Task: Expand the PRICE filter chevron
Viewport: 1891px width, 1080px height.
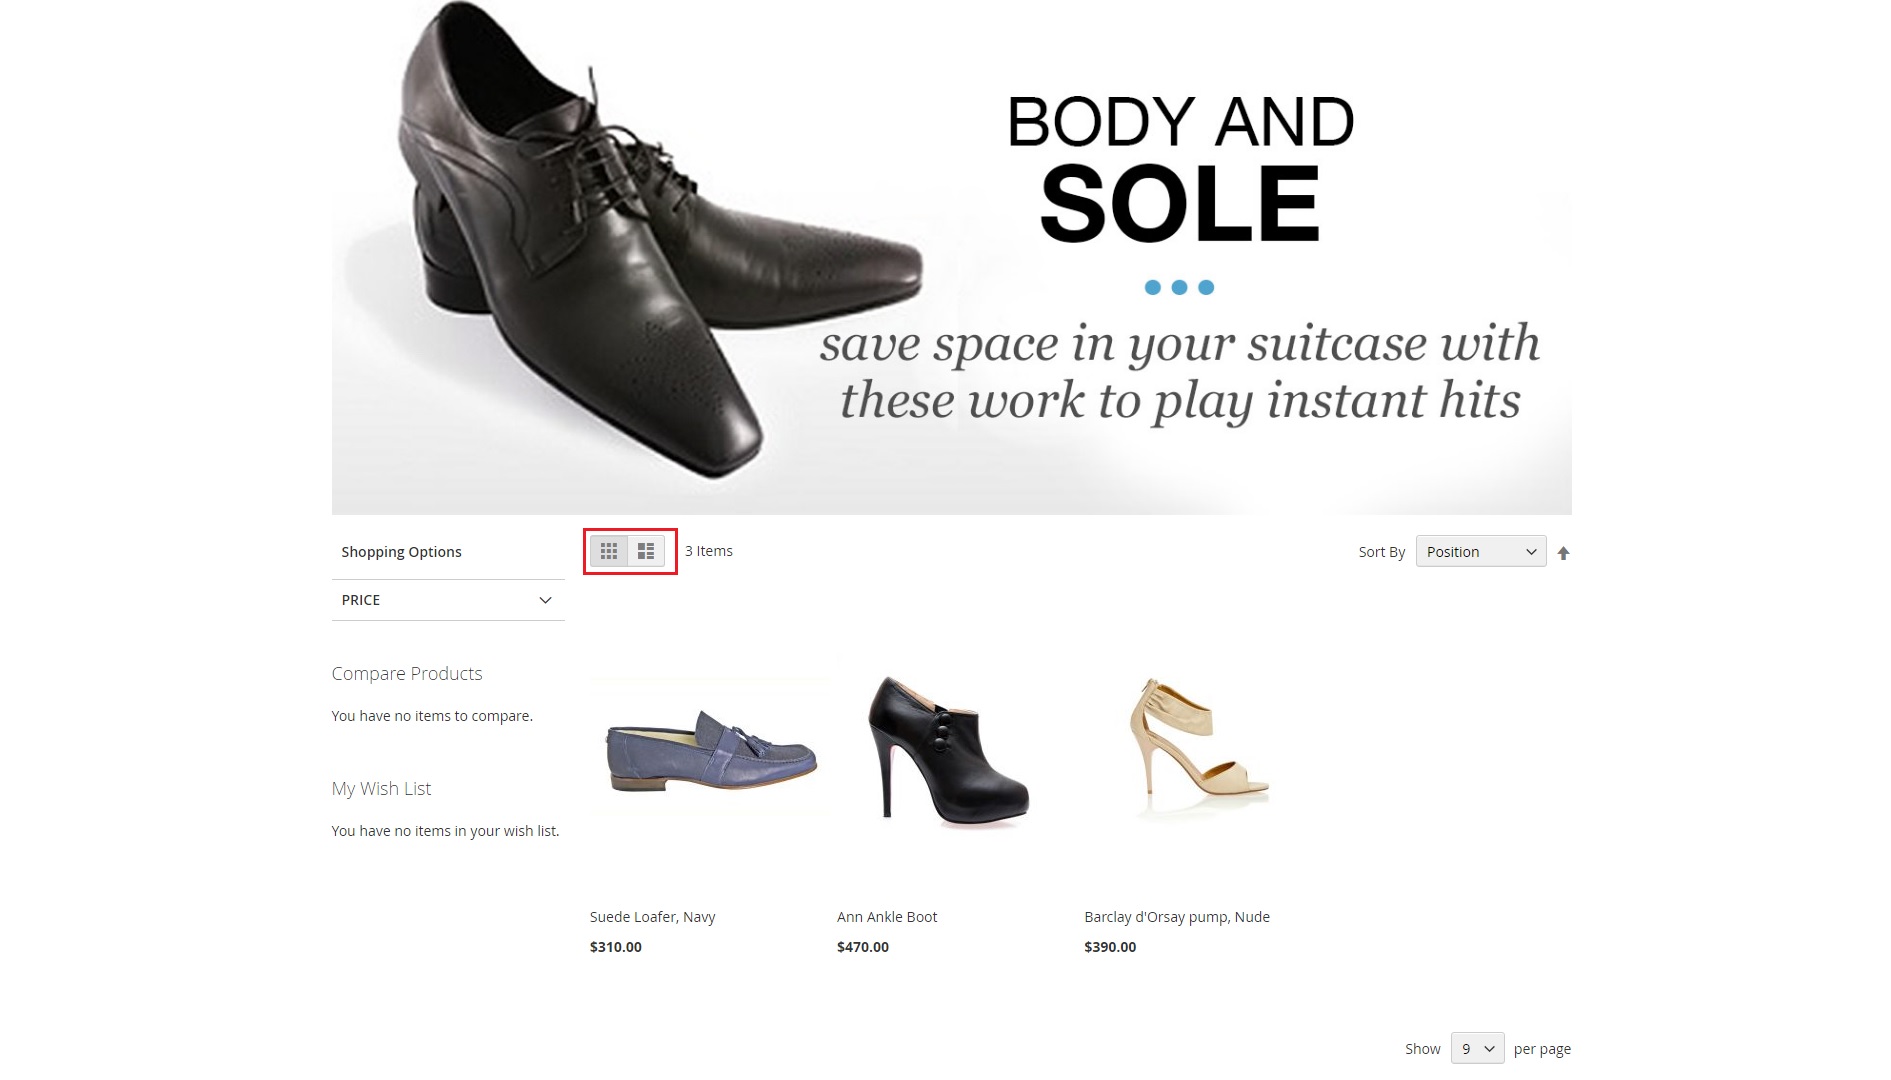Action: click(545, 600)
